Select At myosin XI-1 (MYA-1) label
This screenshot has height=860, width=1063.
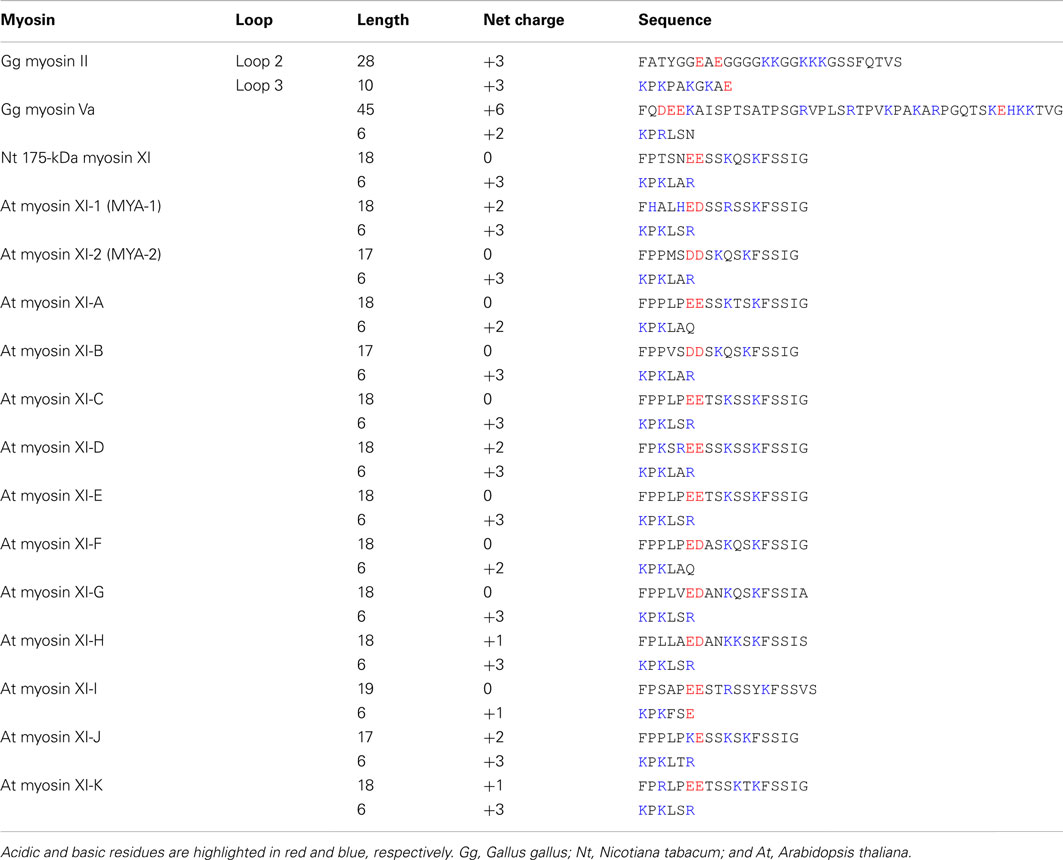point(81,206)
